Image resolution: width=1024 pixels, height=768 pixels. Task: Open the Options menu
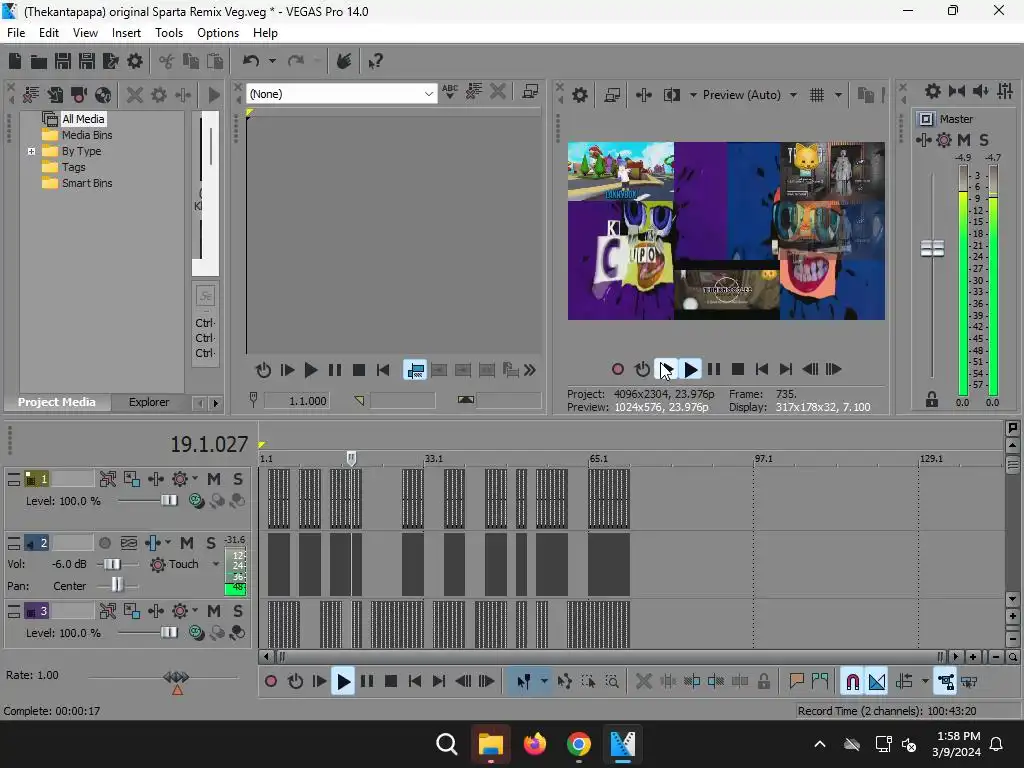pos(217,33)
